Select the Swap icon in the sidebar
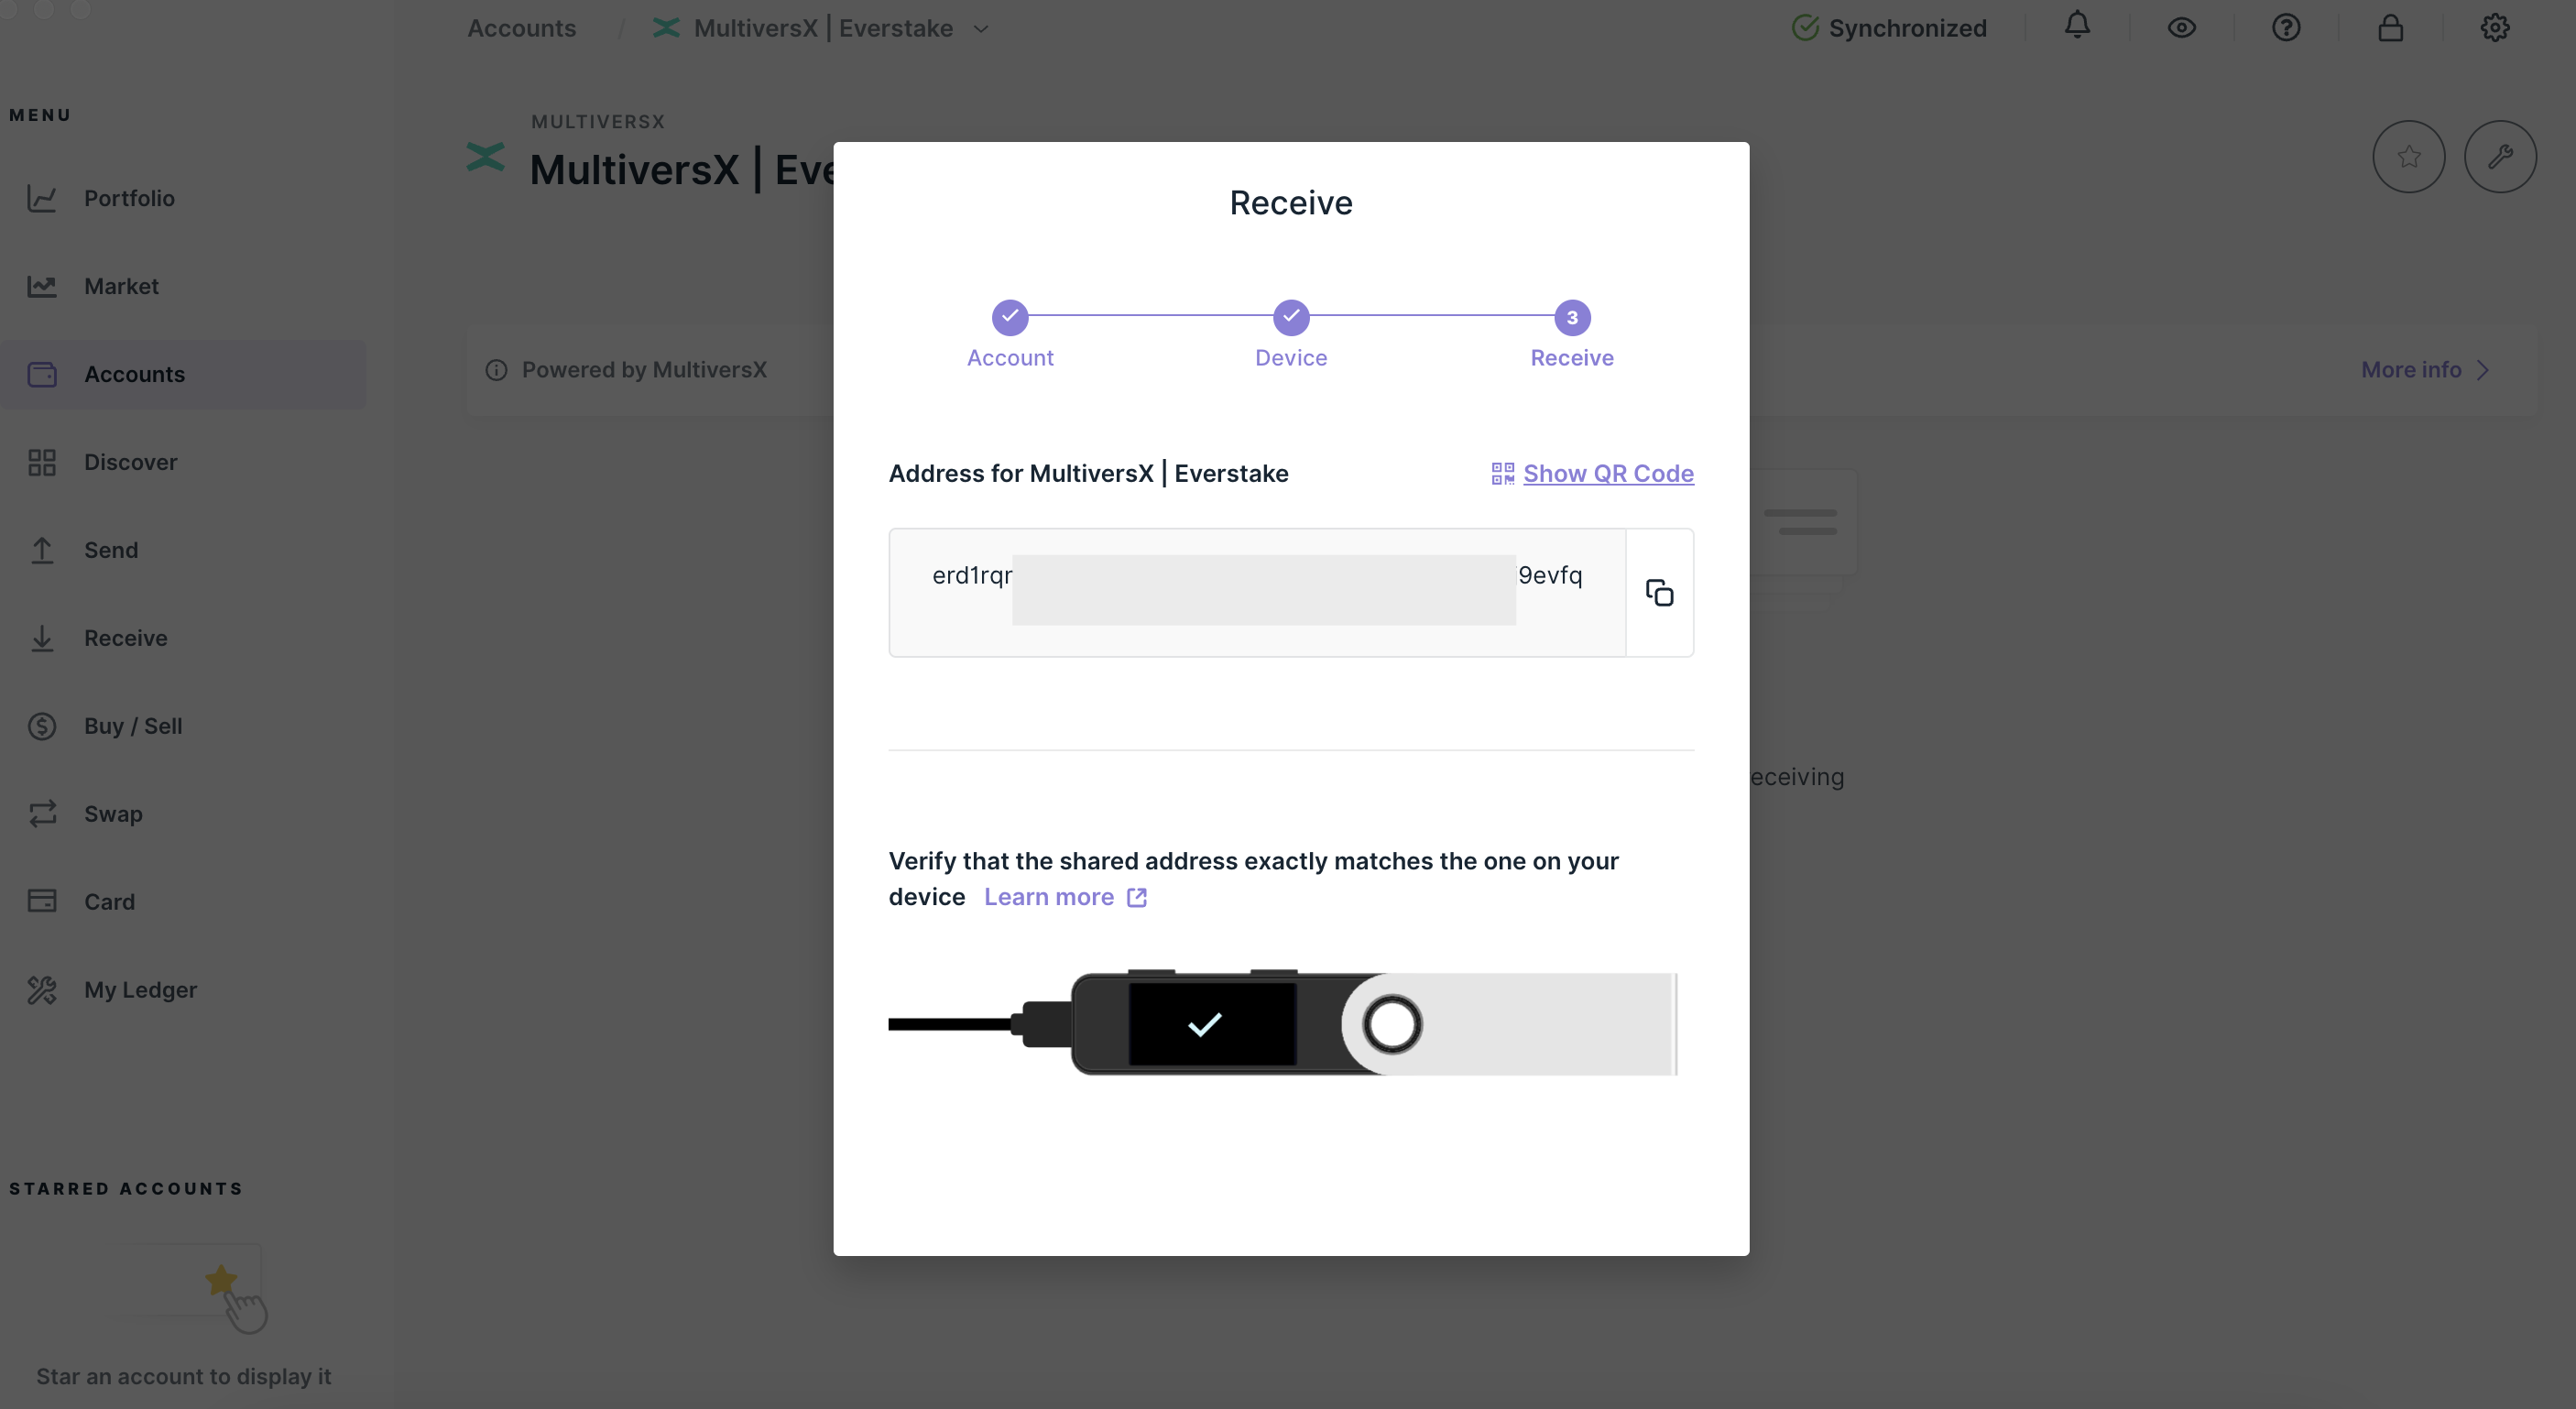This screenshot has height=1409, width=2576. coord(42,813)
